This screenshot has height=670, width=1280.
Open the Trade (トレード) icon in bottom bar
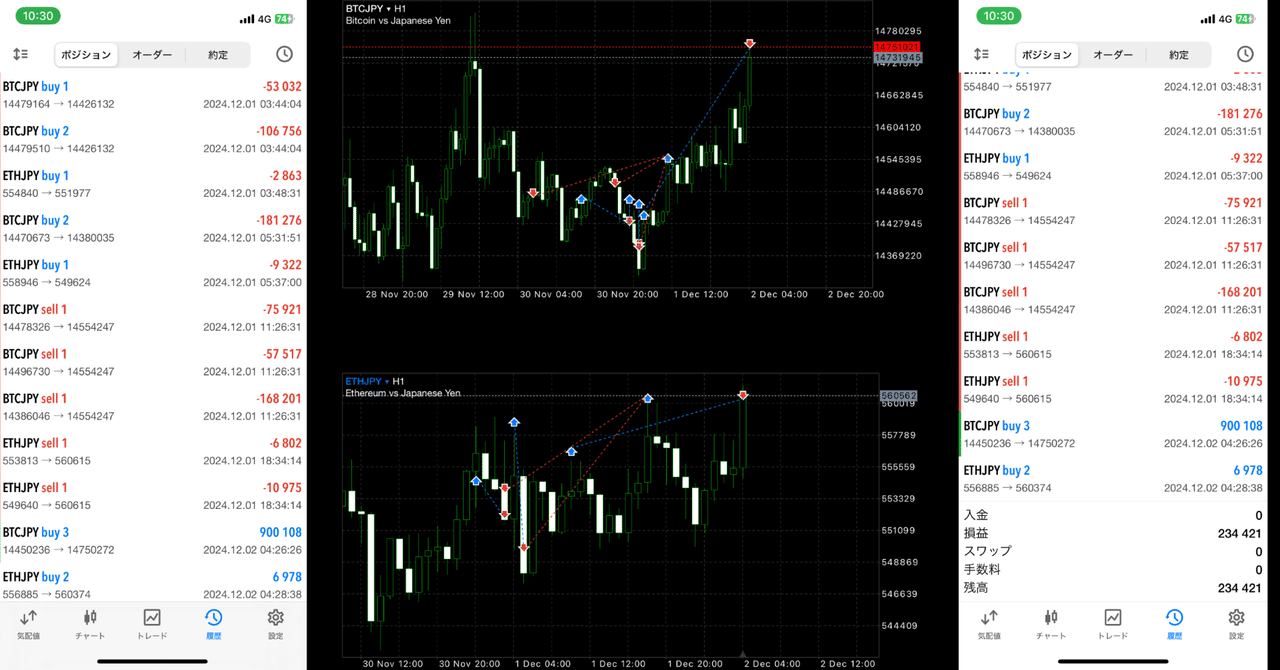coord(151,625)
